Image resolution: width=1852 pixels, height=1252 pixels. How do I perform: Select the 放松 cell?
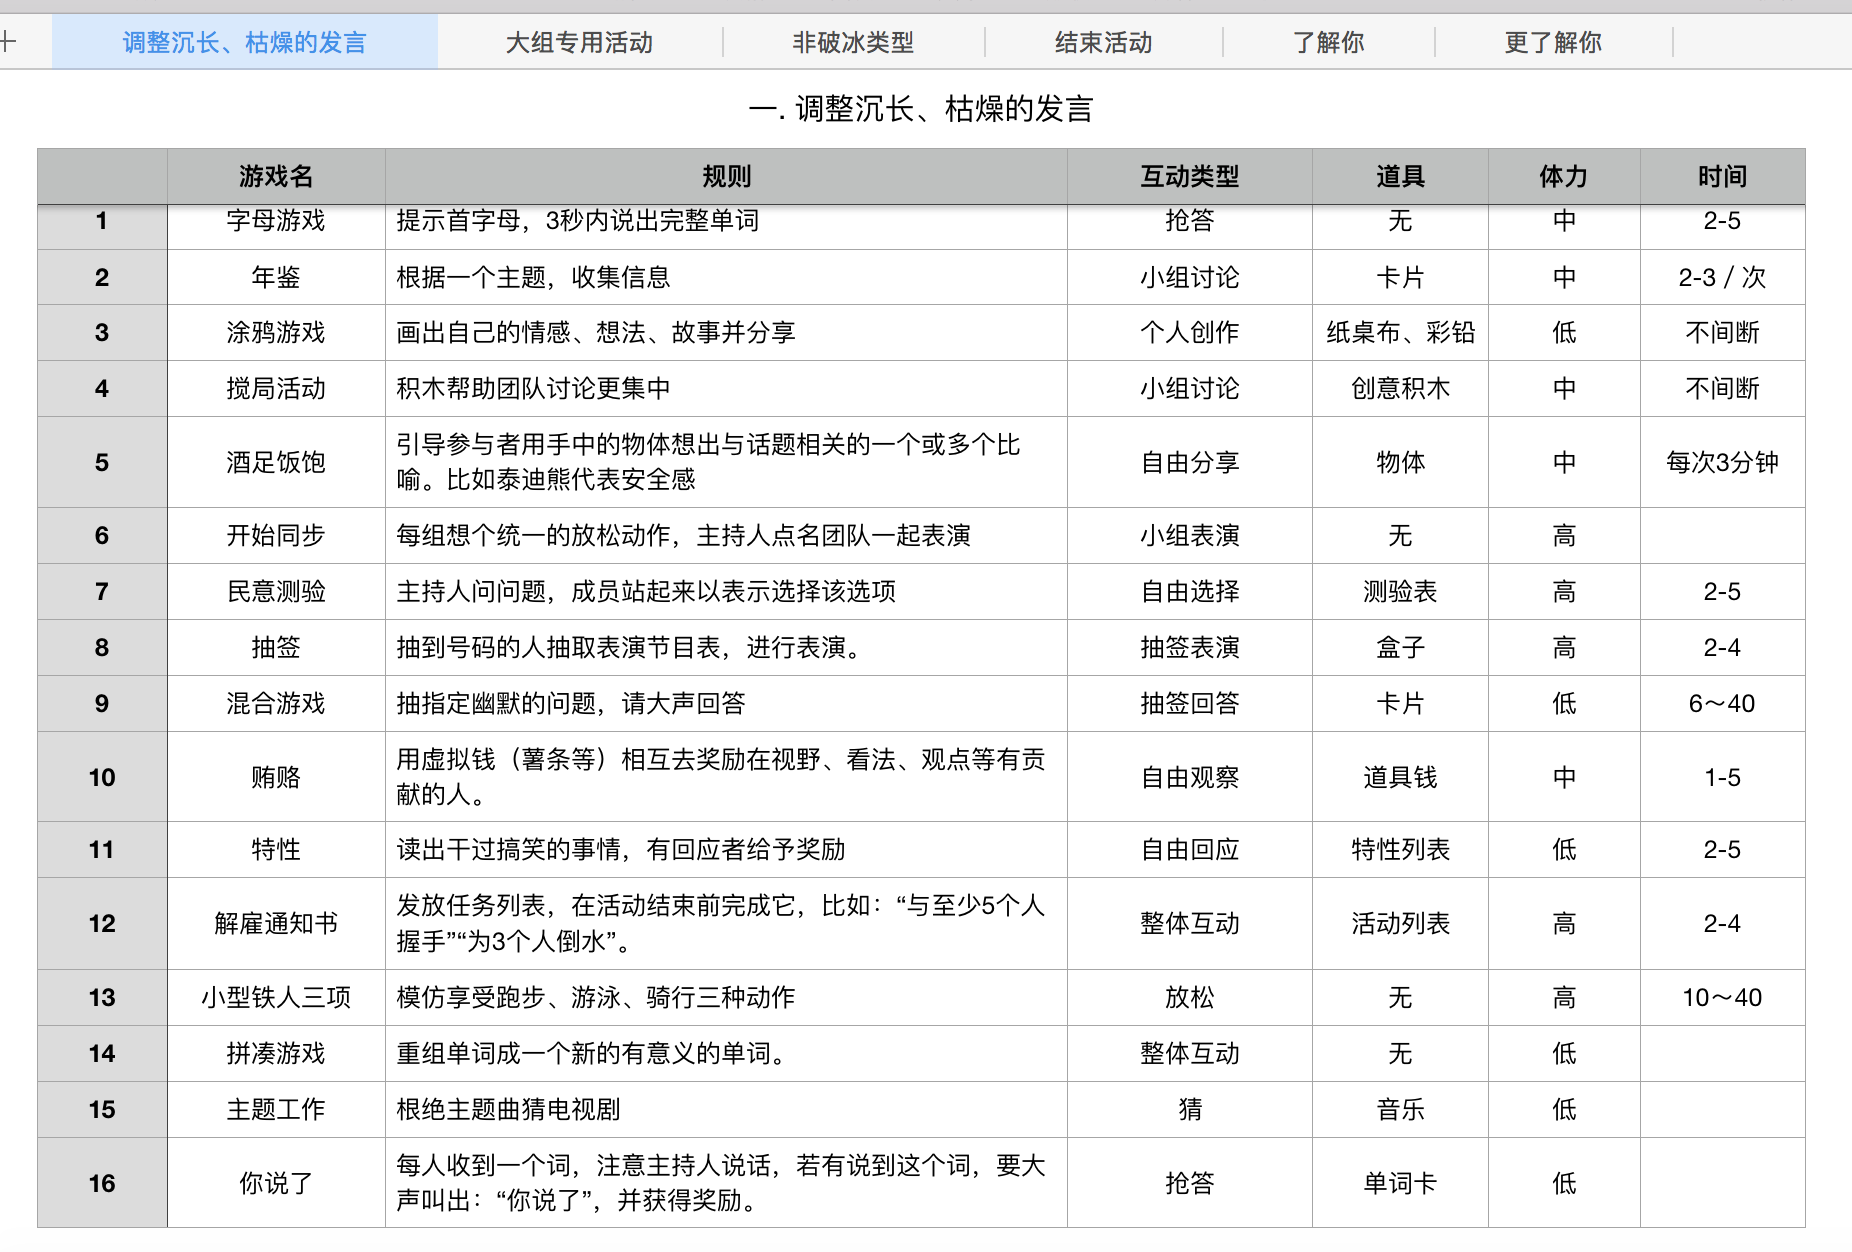(1190, 997)
